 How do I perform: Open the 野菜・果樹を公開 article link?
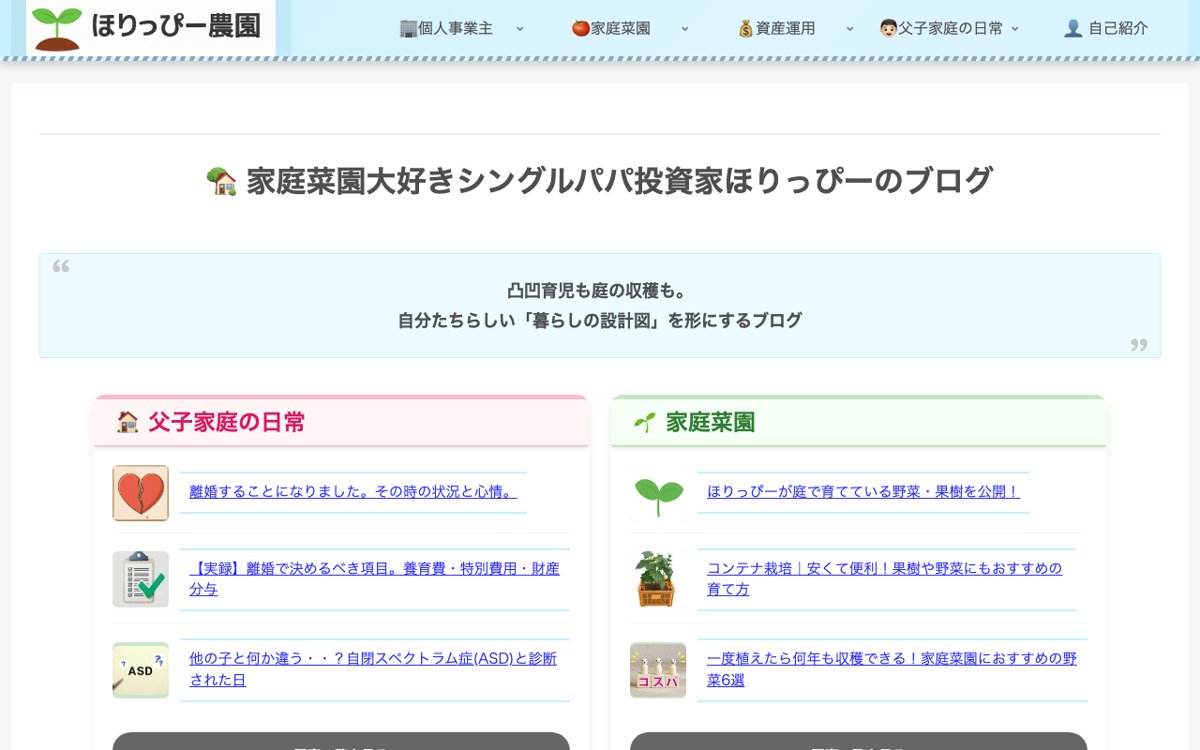[863, 492]
